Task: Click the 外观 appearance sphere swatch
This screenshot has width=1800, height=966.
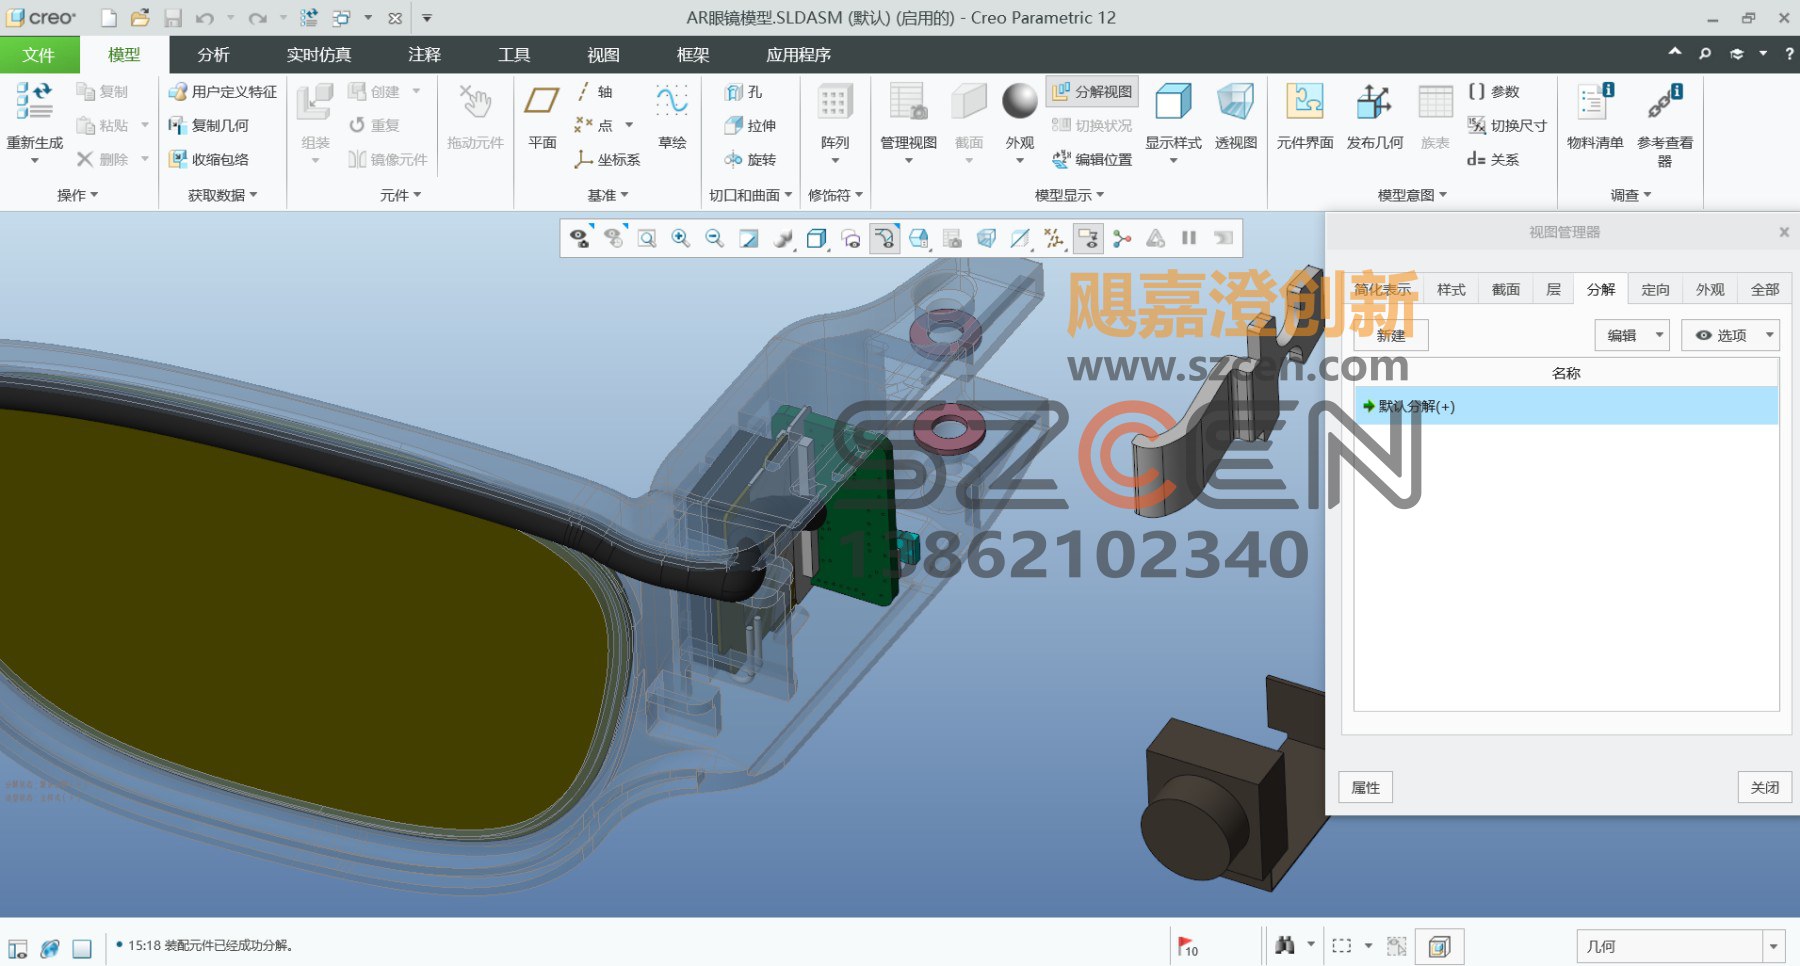Action: click(1020, 101)
